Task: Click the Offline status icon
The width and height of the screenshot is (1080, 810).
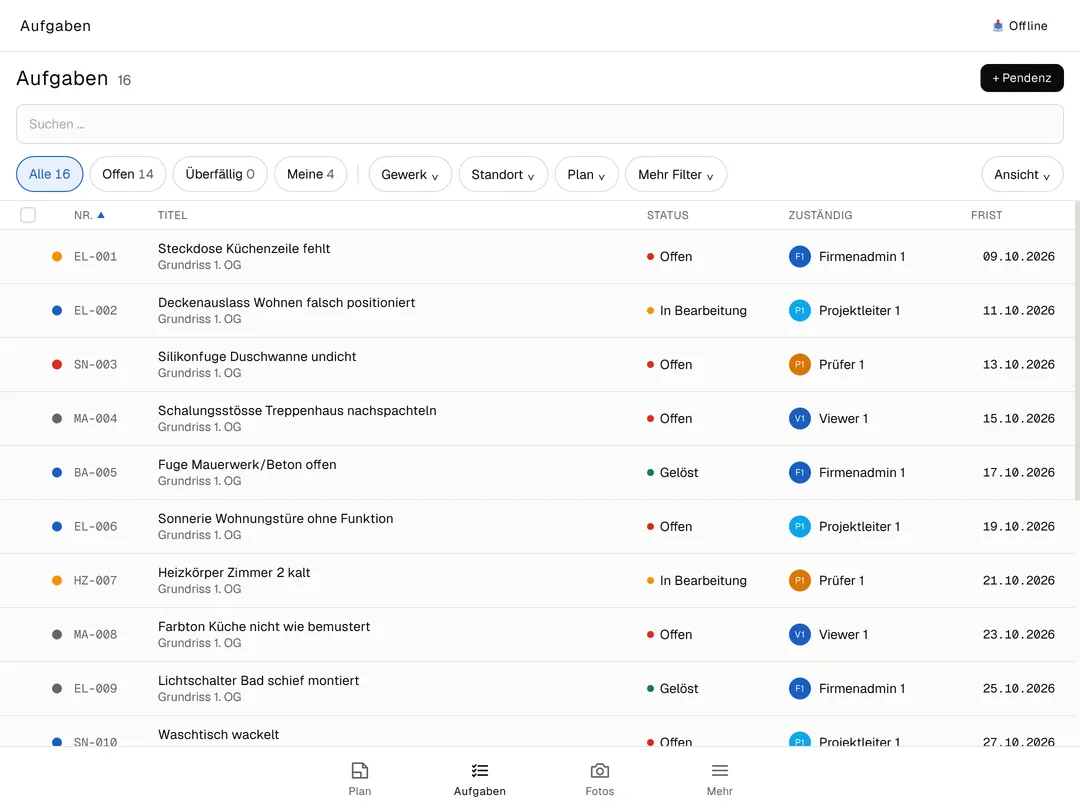Action: click(x=997, y=25)
